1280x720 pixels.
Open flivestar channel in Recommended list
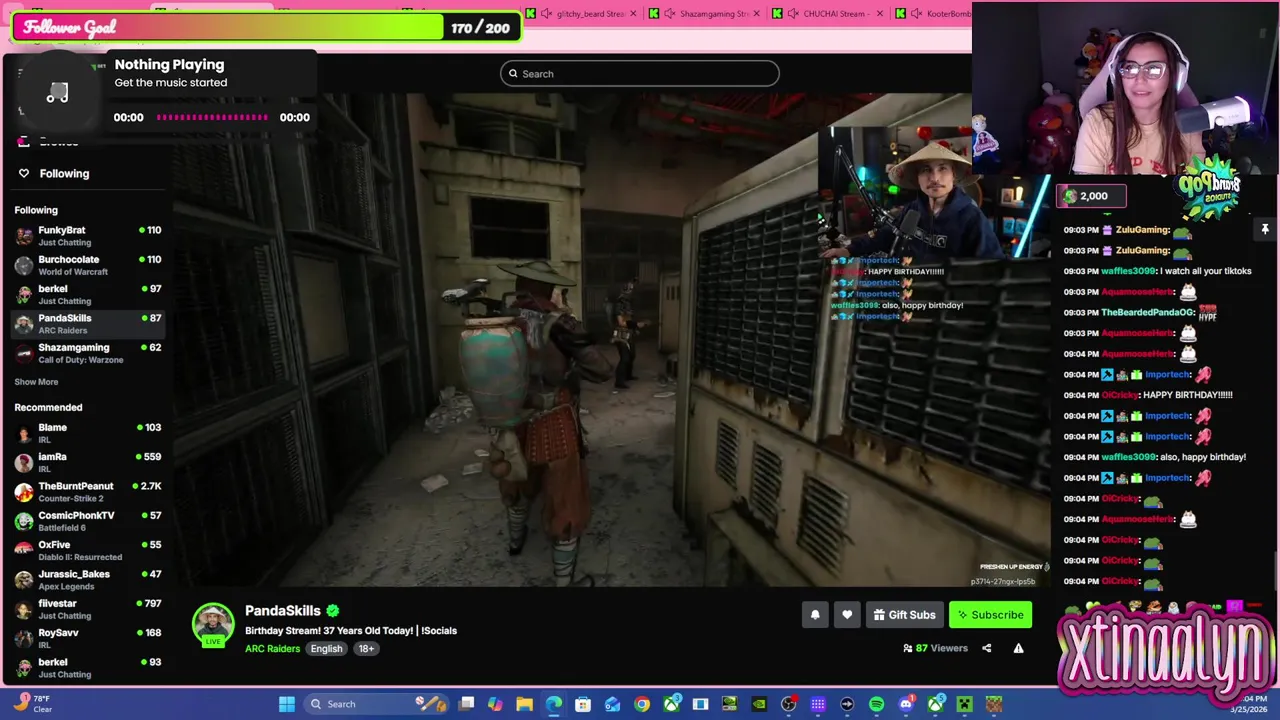[88, 609]
